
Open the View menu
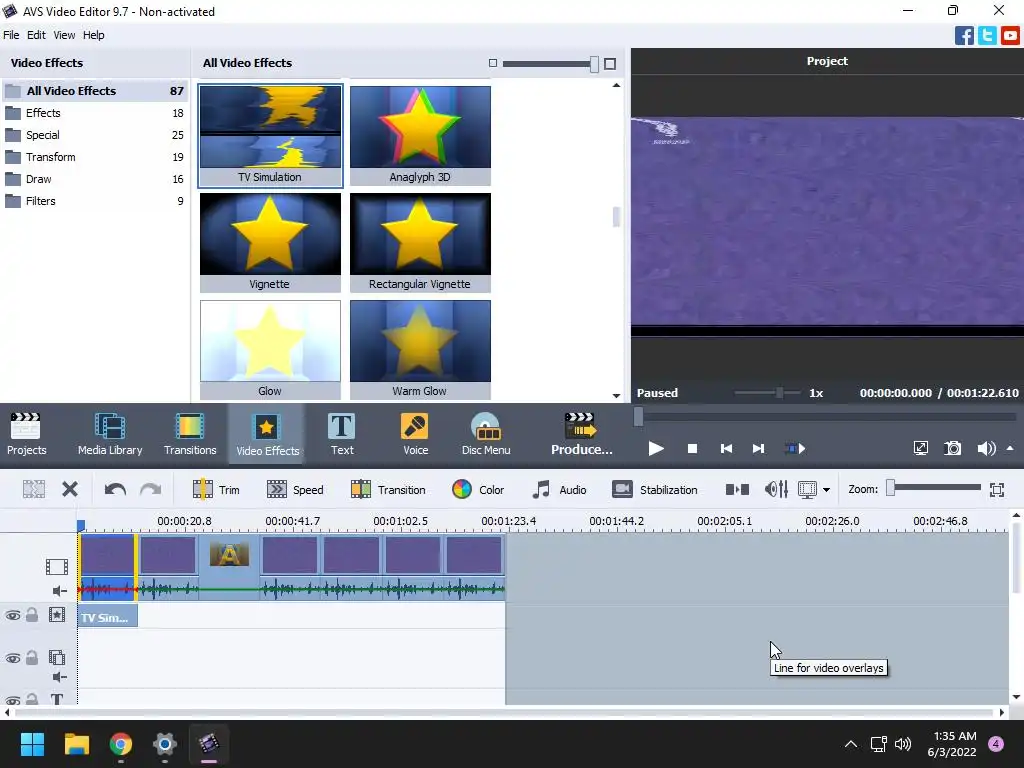tap(64, 35)
